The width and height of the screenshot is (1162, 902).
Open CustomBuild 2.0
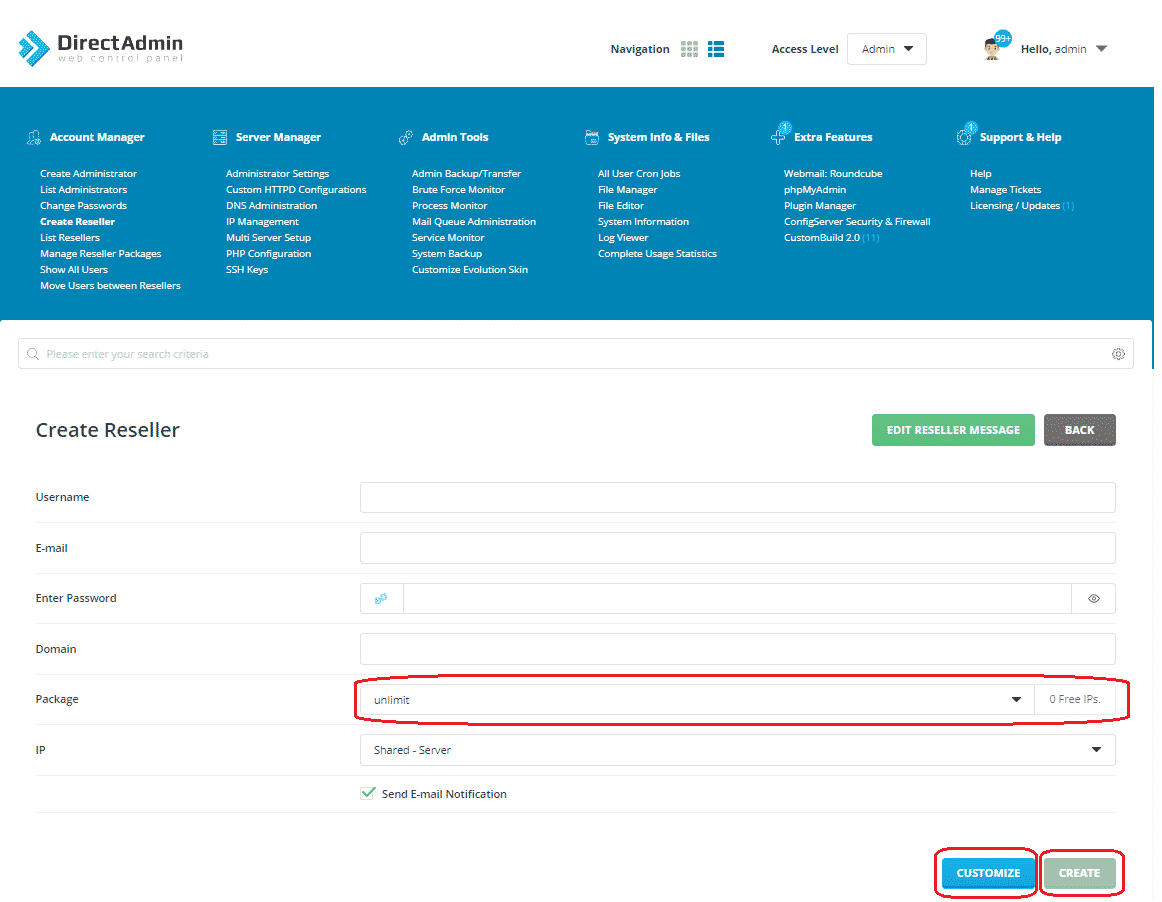click(822, 238)
